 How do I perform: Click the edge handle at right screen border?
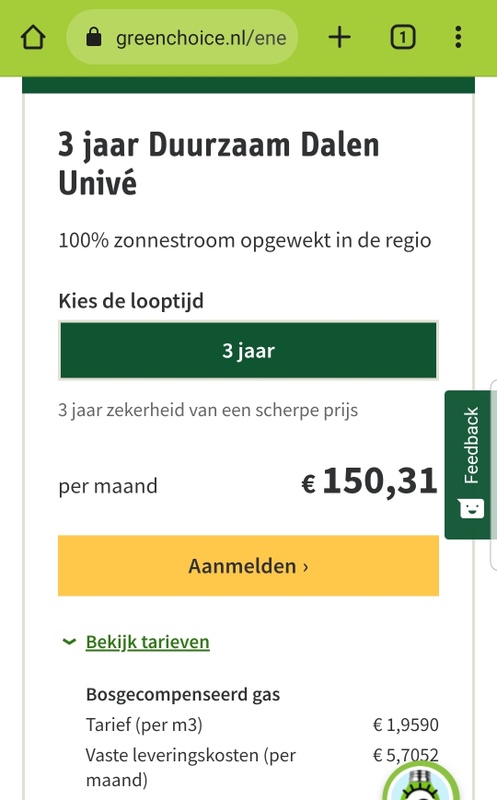(x=493, y=474)
